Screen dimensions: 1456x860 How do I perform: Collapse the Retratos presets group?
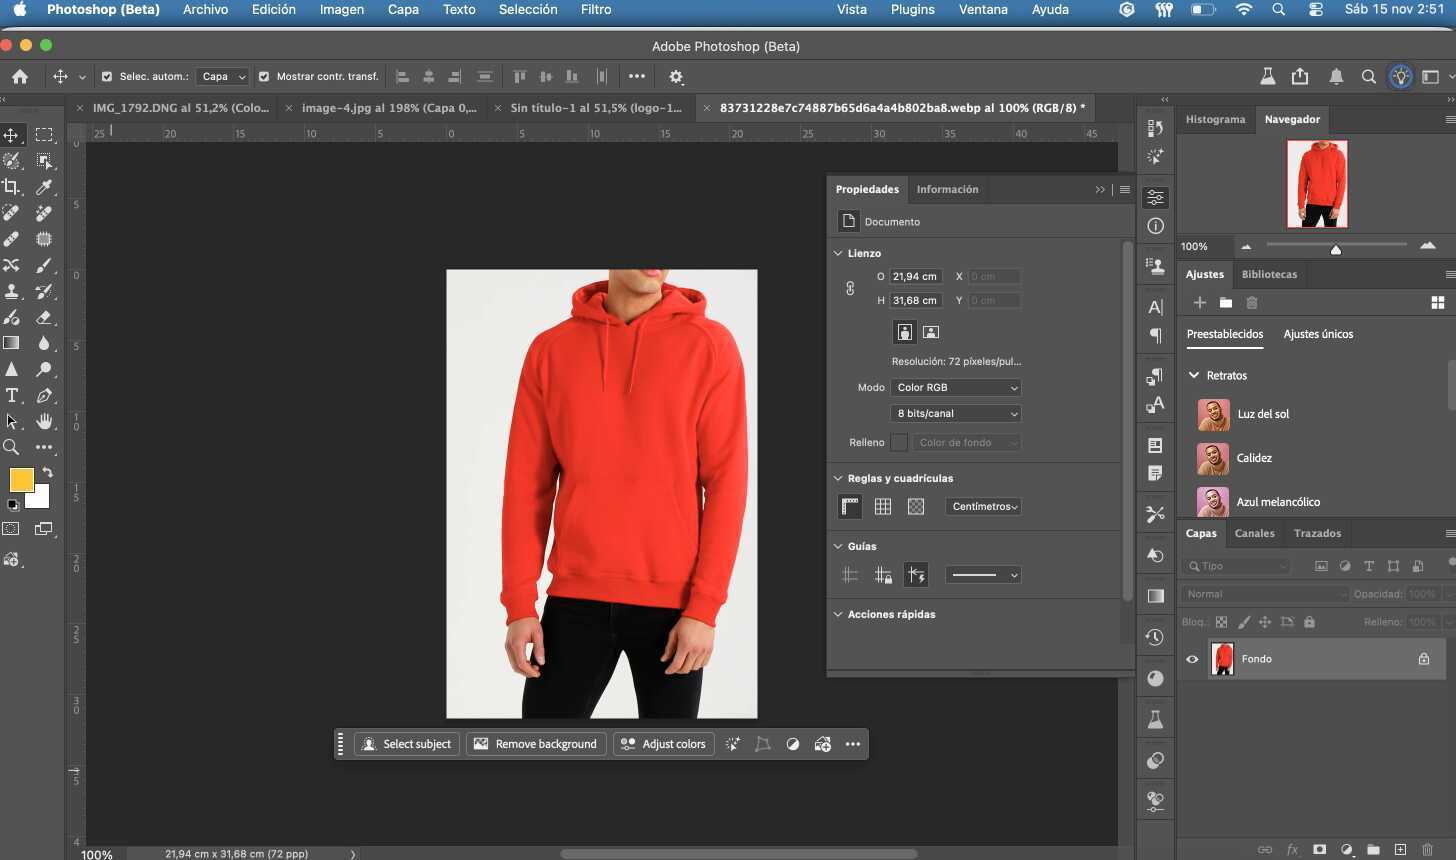coord(1194,375)
